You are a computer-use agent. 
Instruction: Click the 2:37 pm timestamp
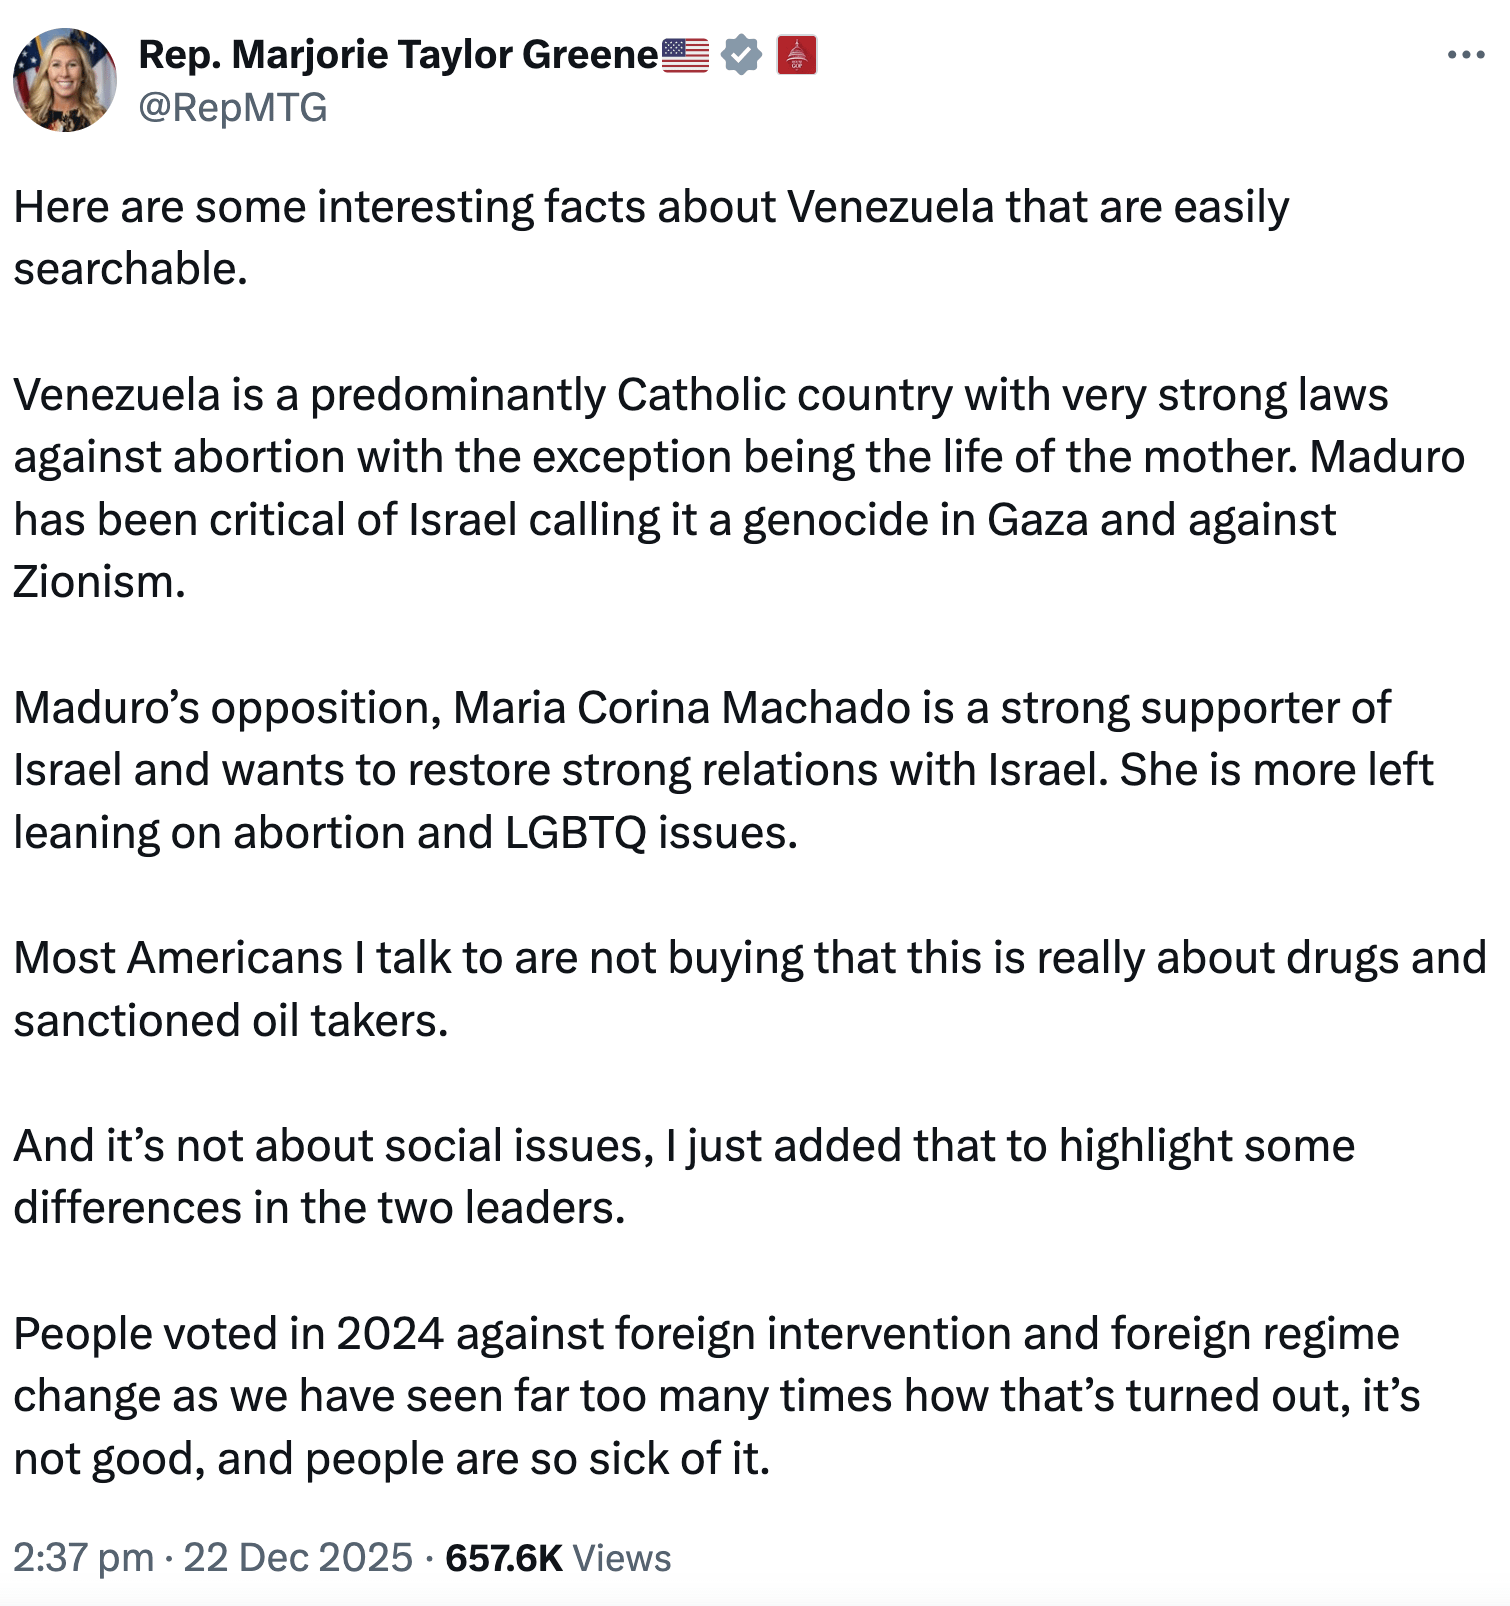[x=83, y=1557]
